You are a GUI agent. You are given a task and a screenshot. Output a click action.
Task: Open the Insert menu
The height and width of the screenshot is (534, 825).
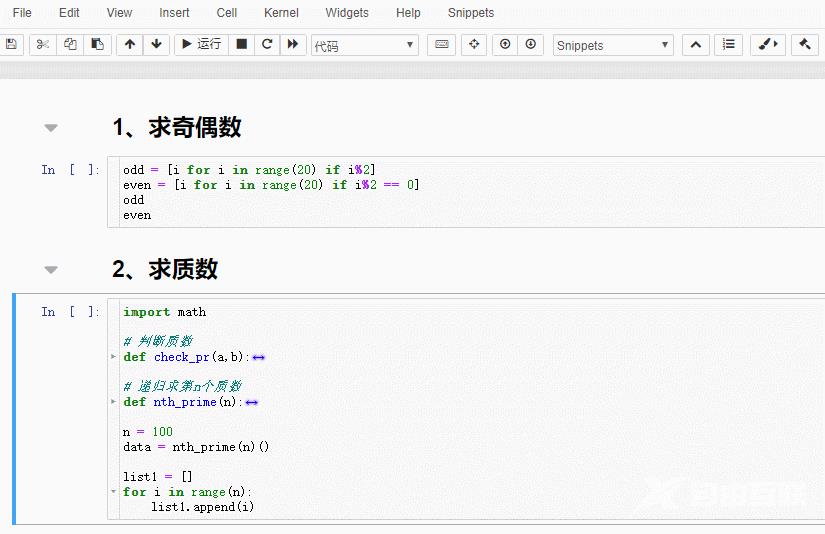174,13
